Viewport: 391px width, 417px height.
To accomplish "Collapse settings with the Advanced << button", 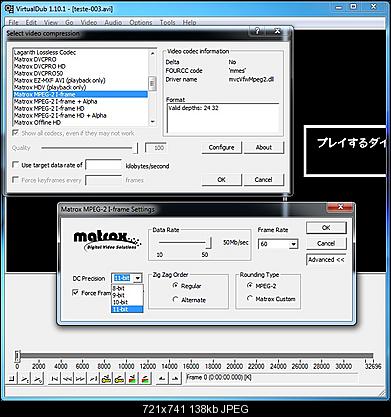I will 326,259.
